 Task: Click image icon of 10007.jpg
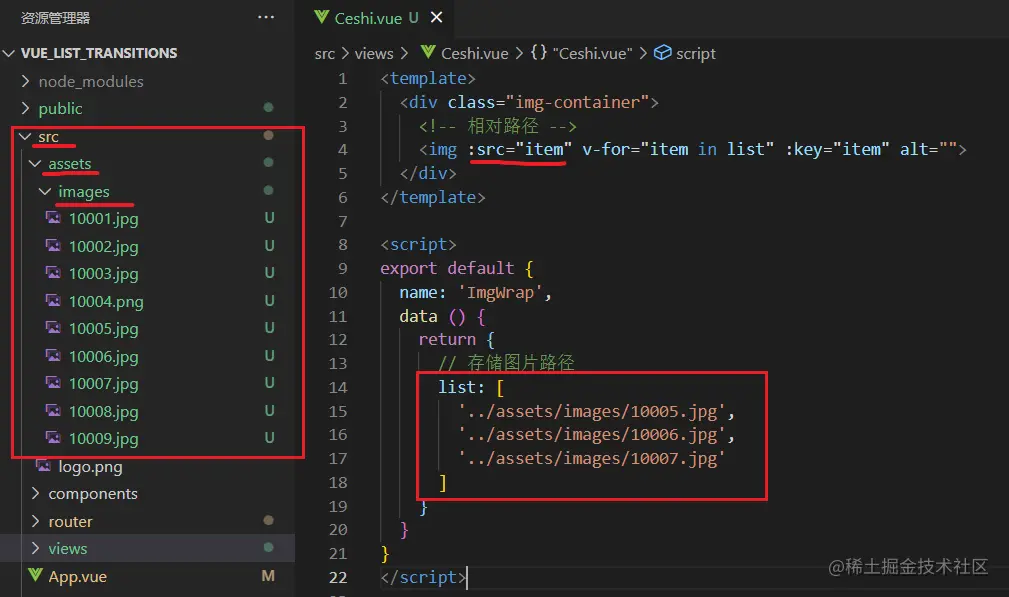click(x=53, y=383)
